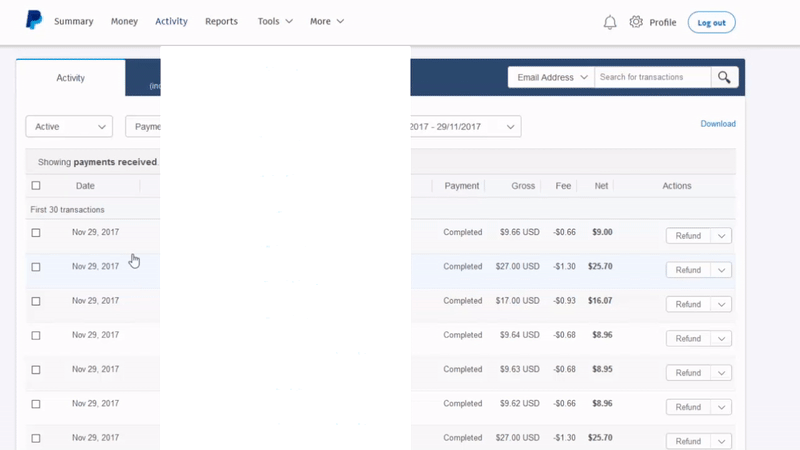Check the box for the $17.00 USD transaction
Viewport: 800px width, 450px height.
[36, 301]
